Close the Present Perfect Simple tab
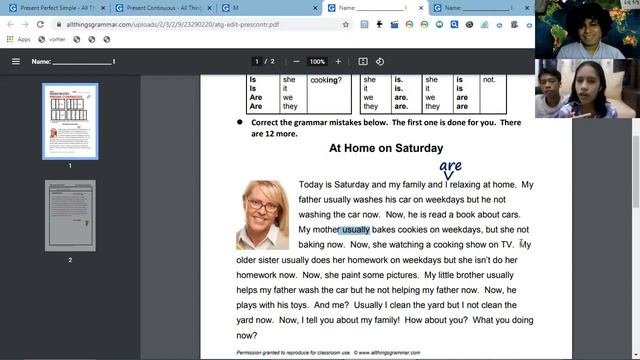The height and width of the screenshot is (360, 640). click(x=103, y=8)
